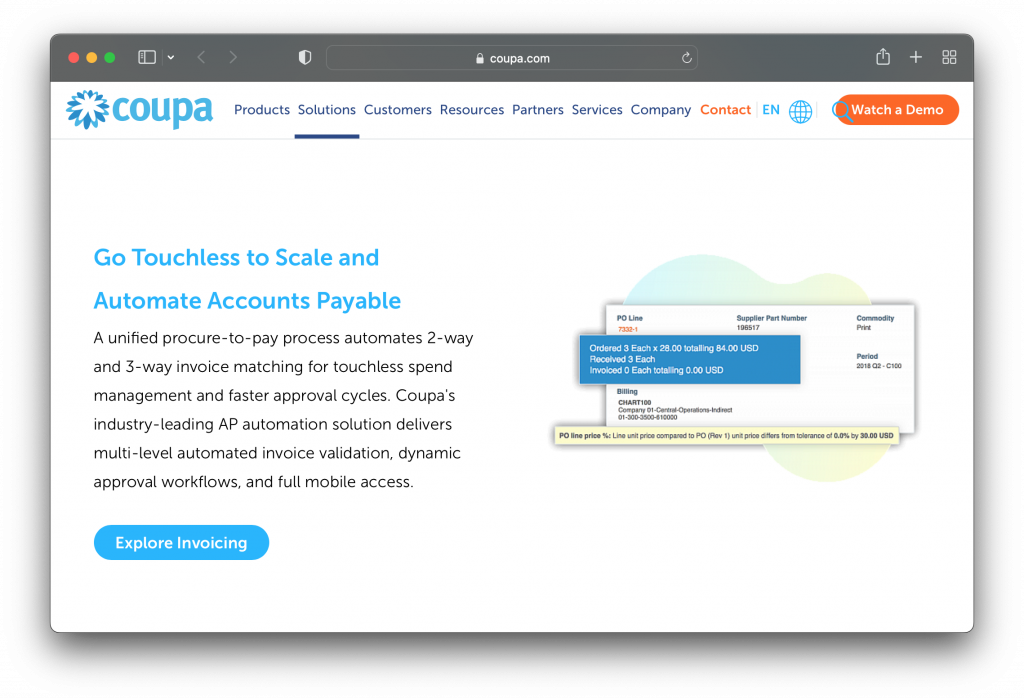The height and width of the screenshot is (699, 1024).
Task: Add a new tab with plus icon
Action: pyautogui.click(x=916, y=57)
